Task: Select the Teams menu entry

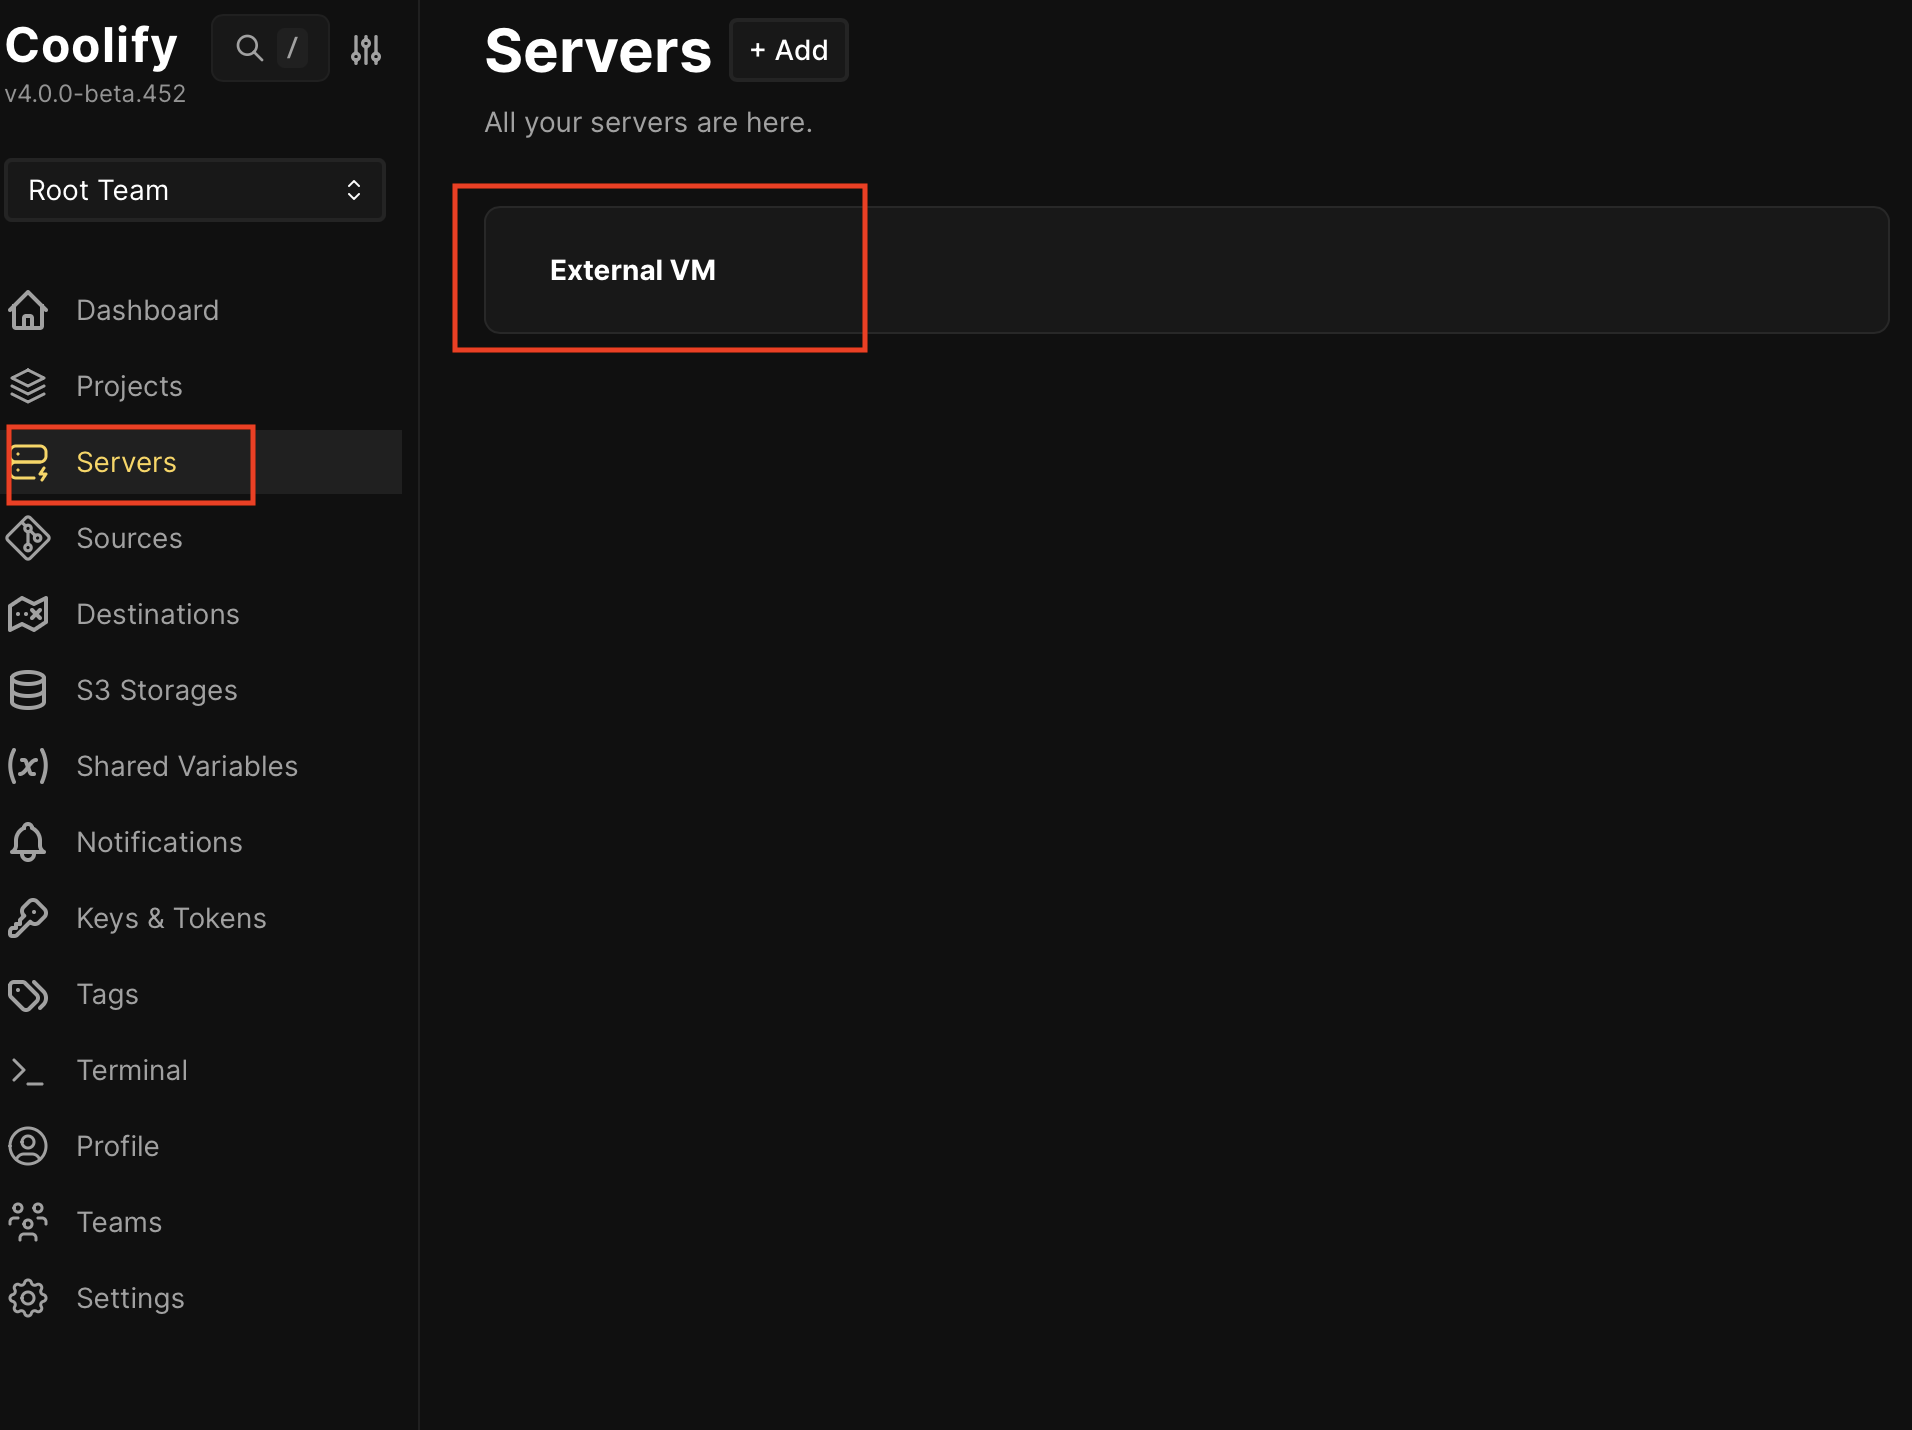Action: 118,1222
